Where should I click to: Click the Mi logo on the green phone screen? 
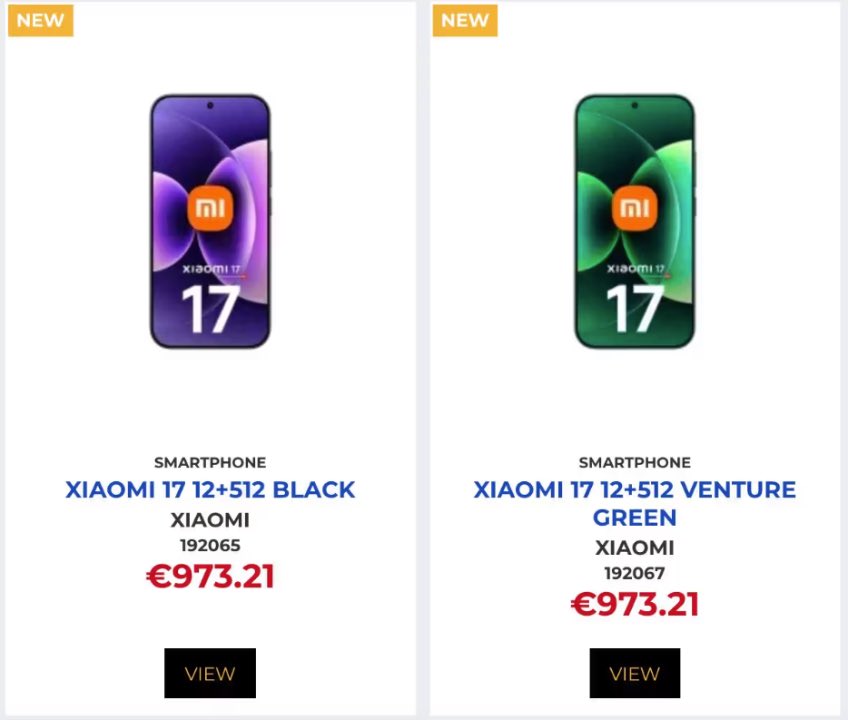tap(635, 207)
